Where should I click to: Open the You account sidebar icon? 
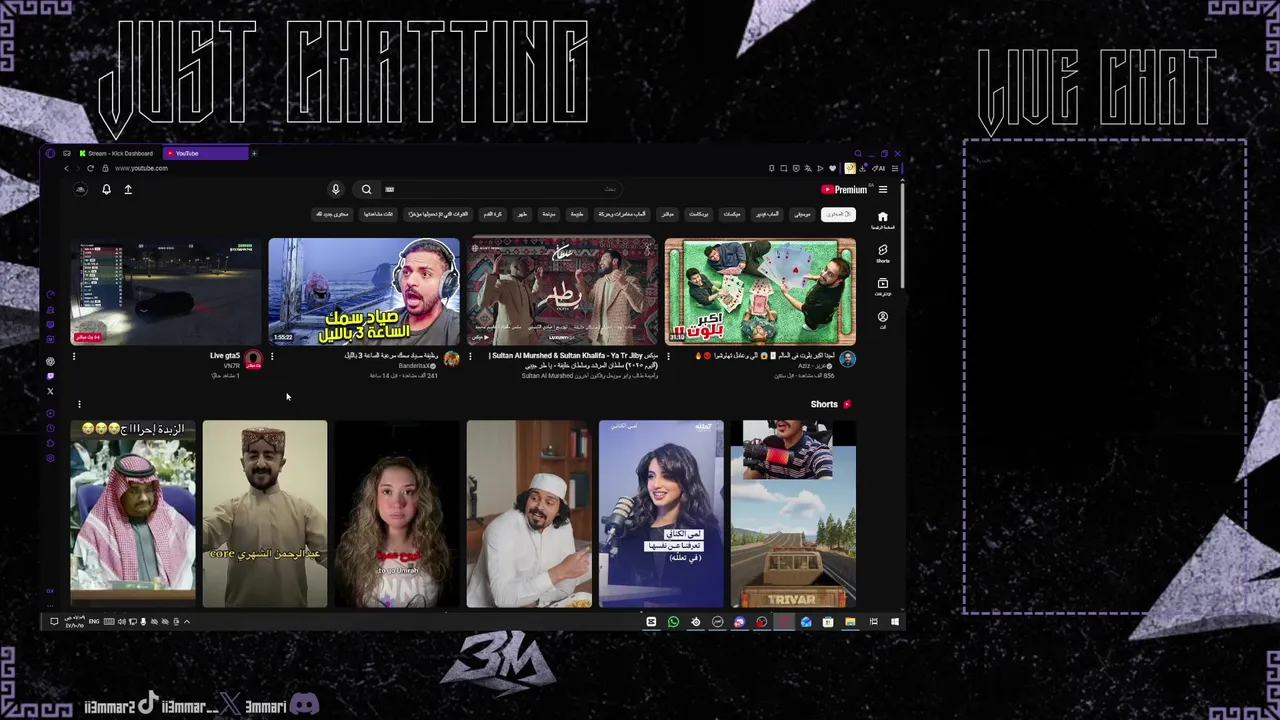pyautogui.click(x=882, y=320)
